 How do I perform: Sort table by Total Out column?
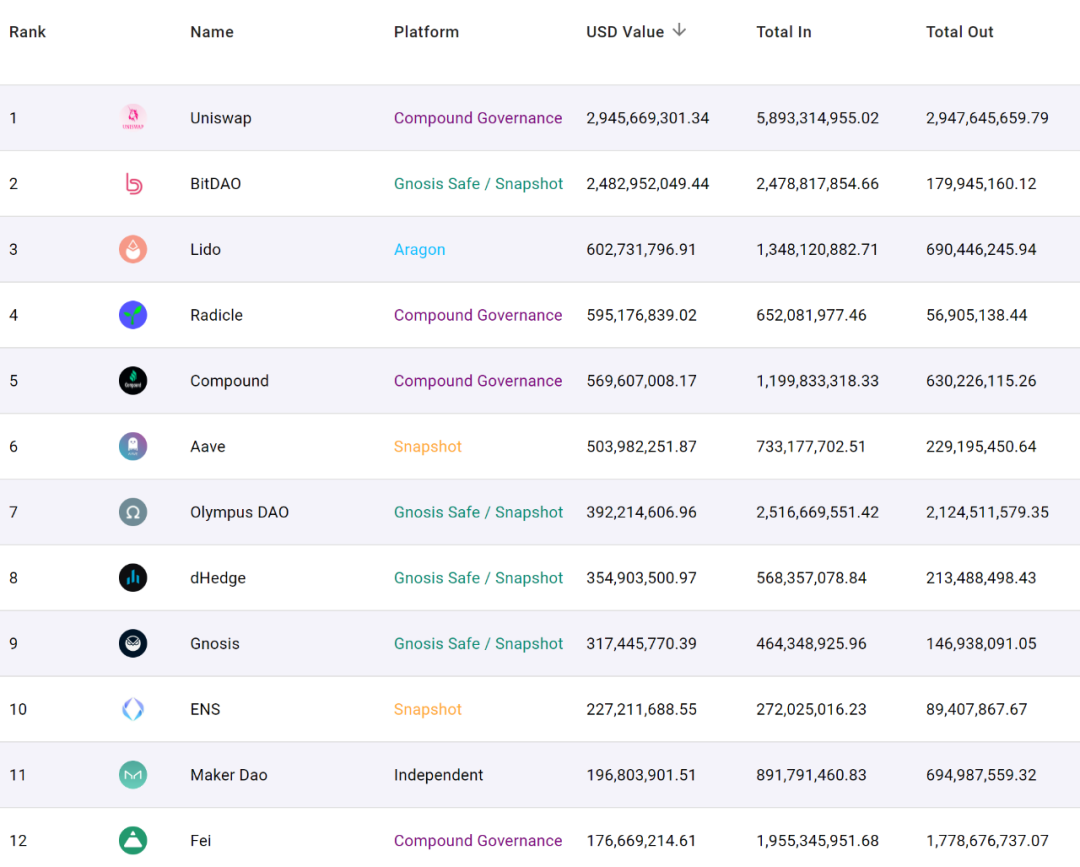pos(959,32)
